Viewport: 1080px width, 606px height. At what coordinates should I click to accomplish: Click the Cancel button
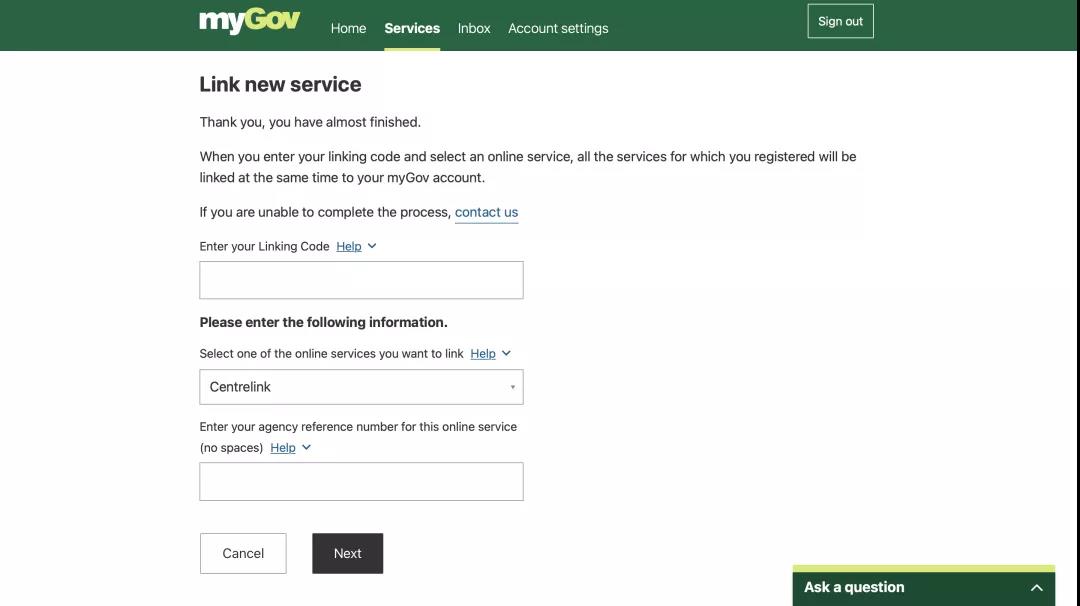[x=243, y=554]
